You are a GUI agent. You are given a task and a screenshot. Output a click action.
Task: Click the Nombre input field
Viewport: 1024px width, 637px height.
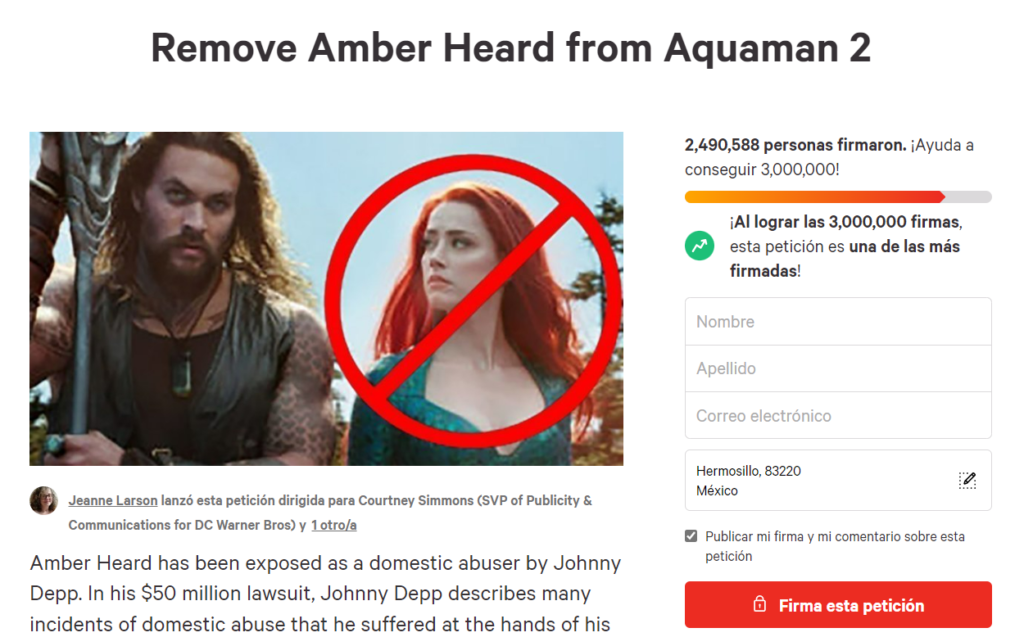[838, 321]
